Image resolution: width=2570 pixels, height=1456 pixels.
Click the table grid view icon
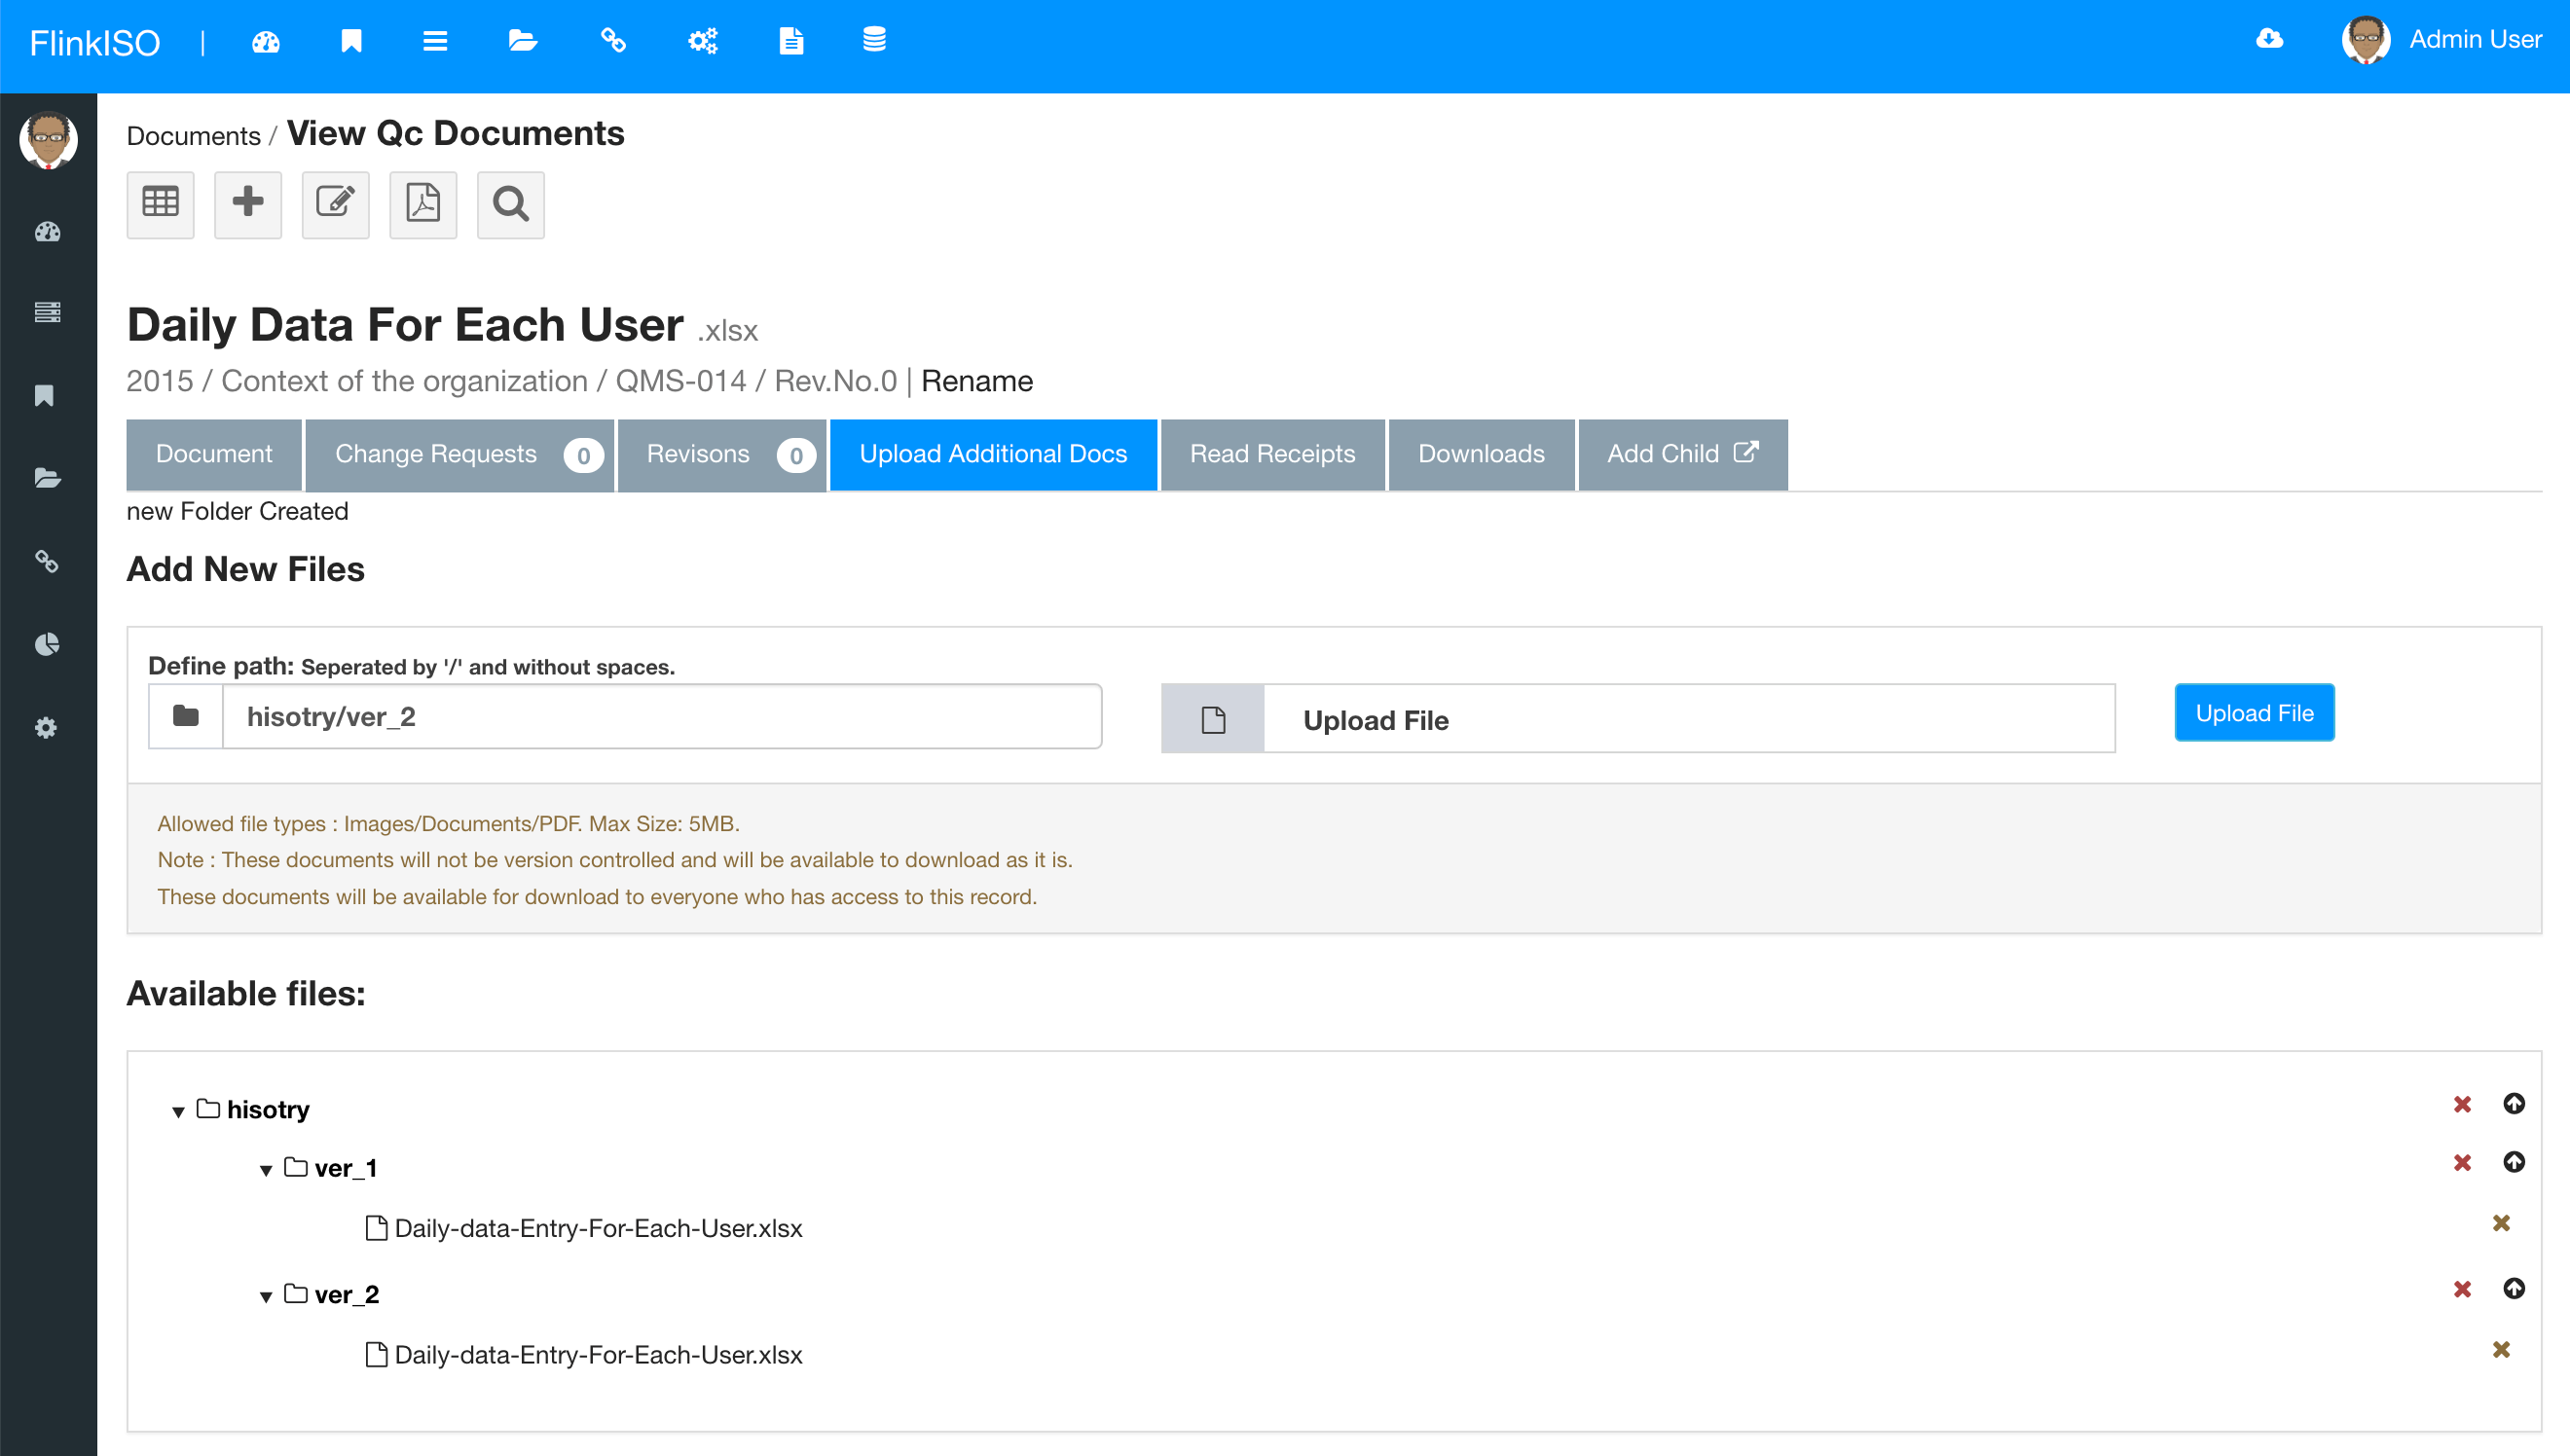point(160,204)
